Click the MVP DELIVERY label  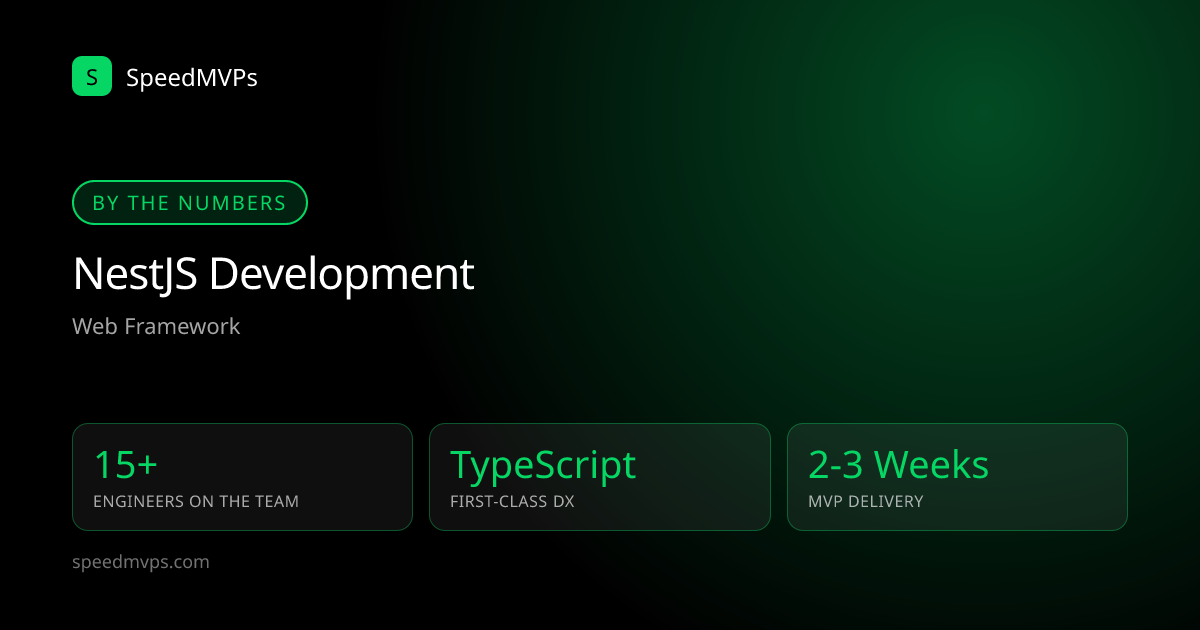click(x=865, y=501)
